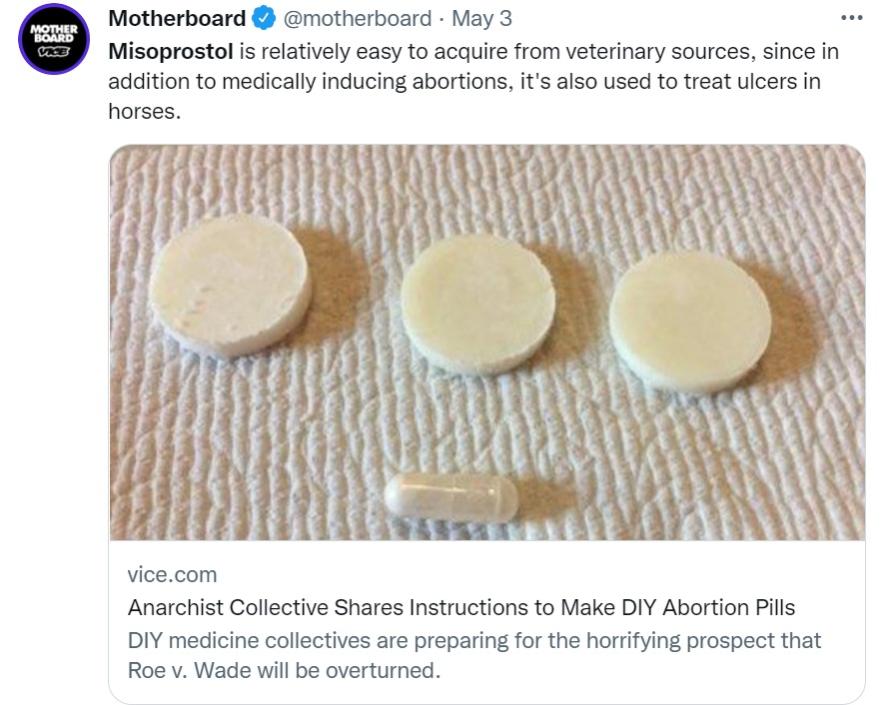
Task: Click the bold word Misoprostol
Action: click(x=170, y=51)
